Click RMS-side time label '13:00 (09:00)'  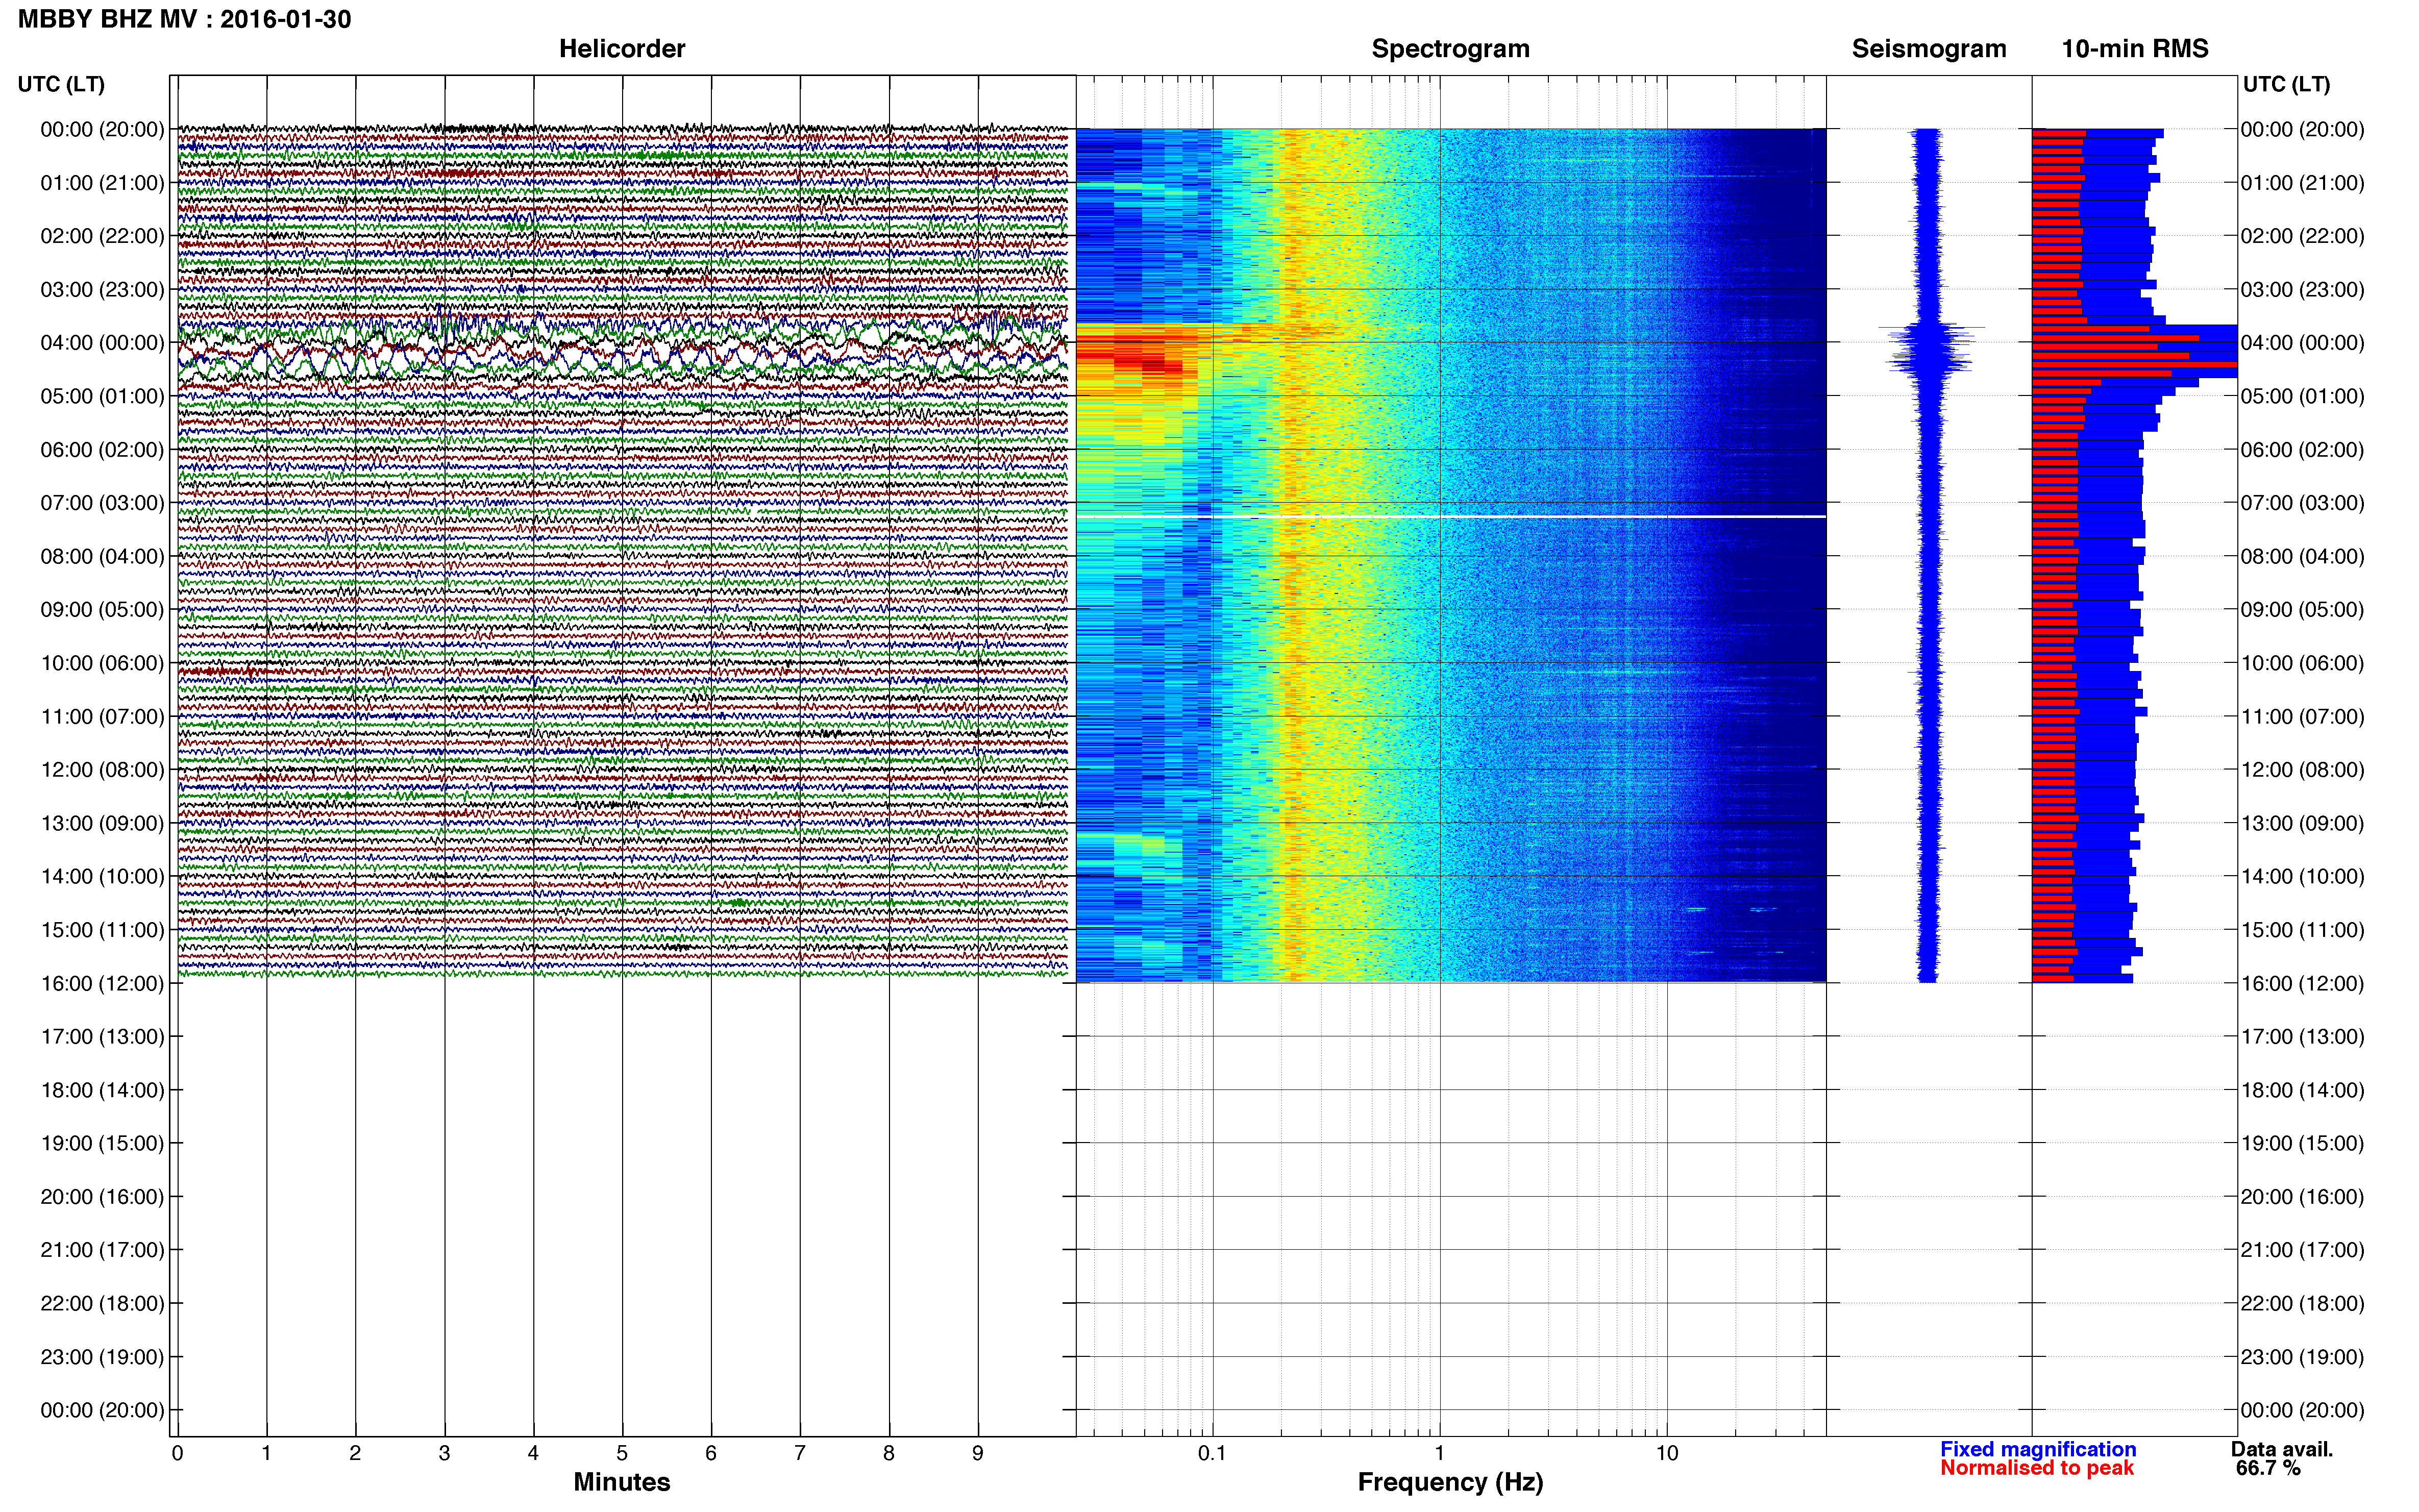2303,823
